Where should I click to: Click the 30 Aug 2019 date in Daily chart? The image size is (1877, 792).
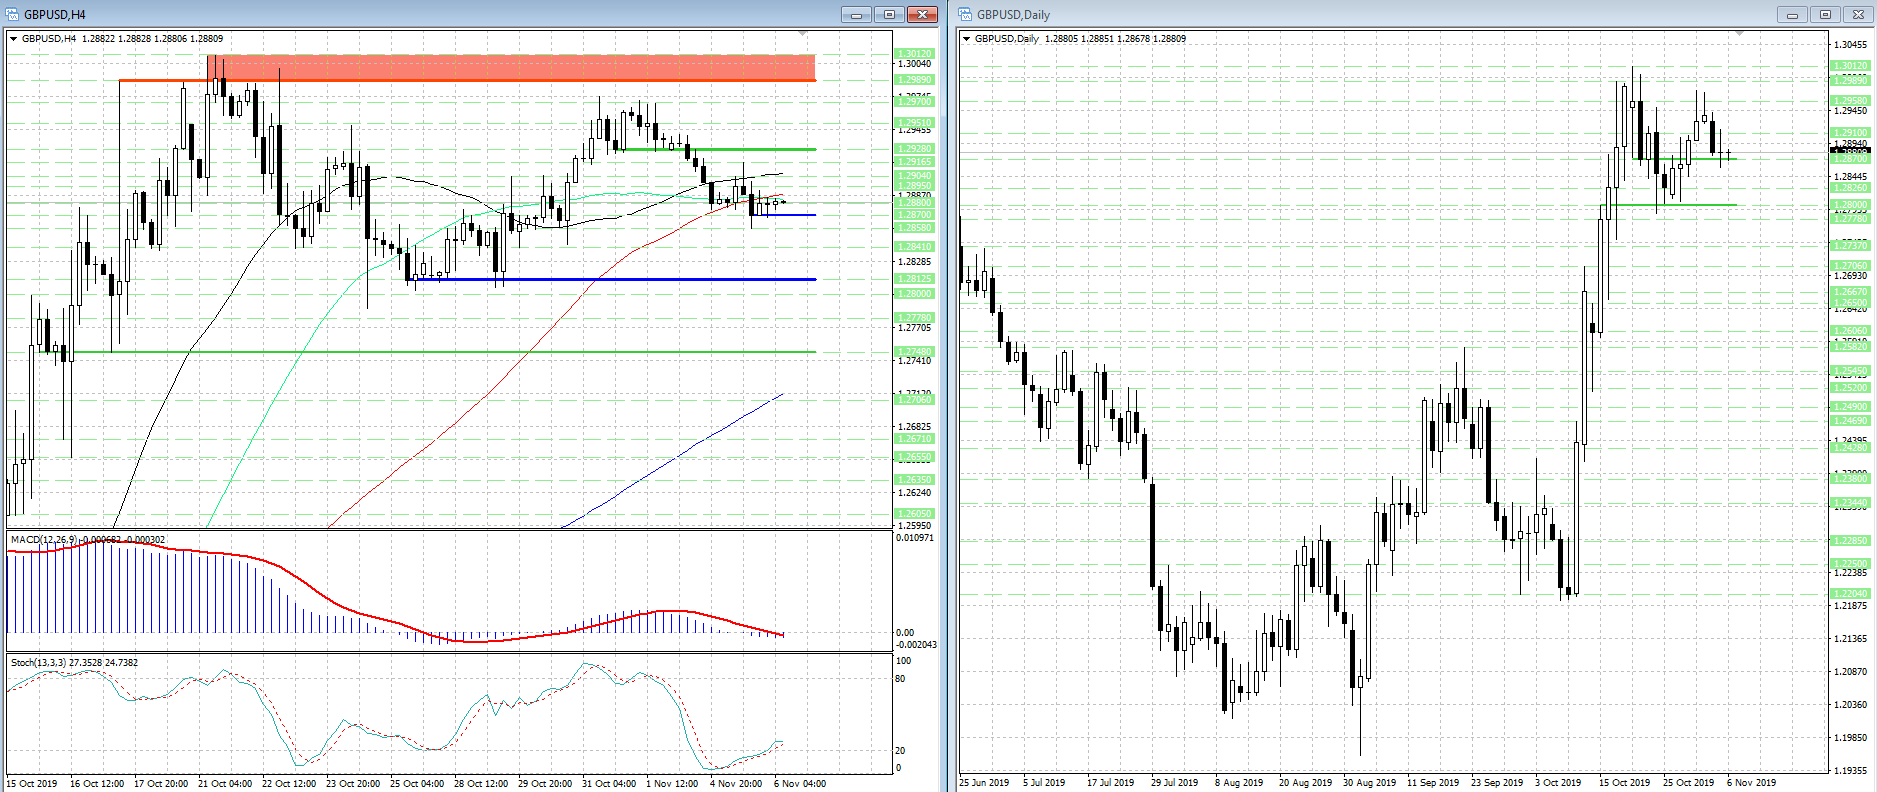1369,783
